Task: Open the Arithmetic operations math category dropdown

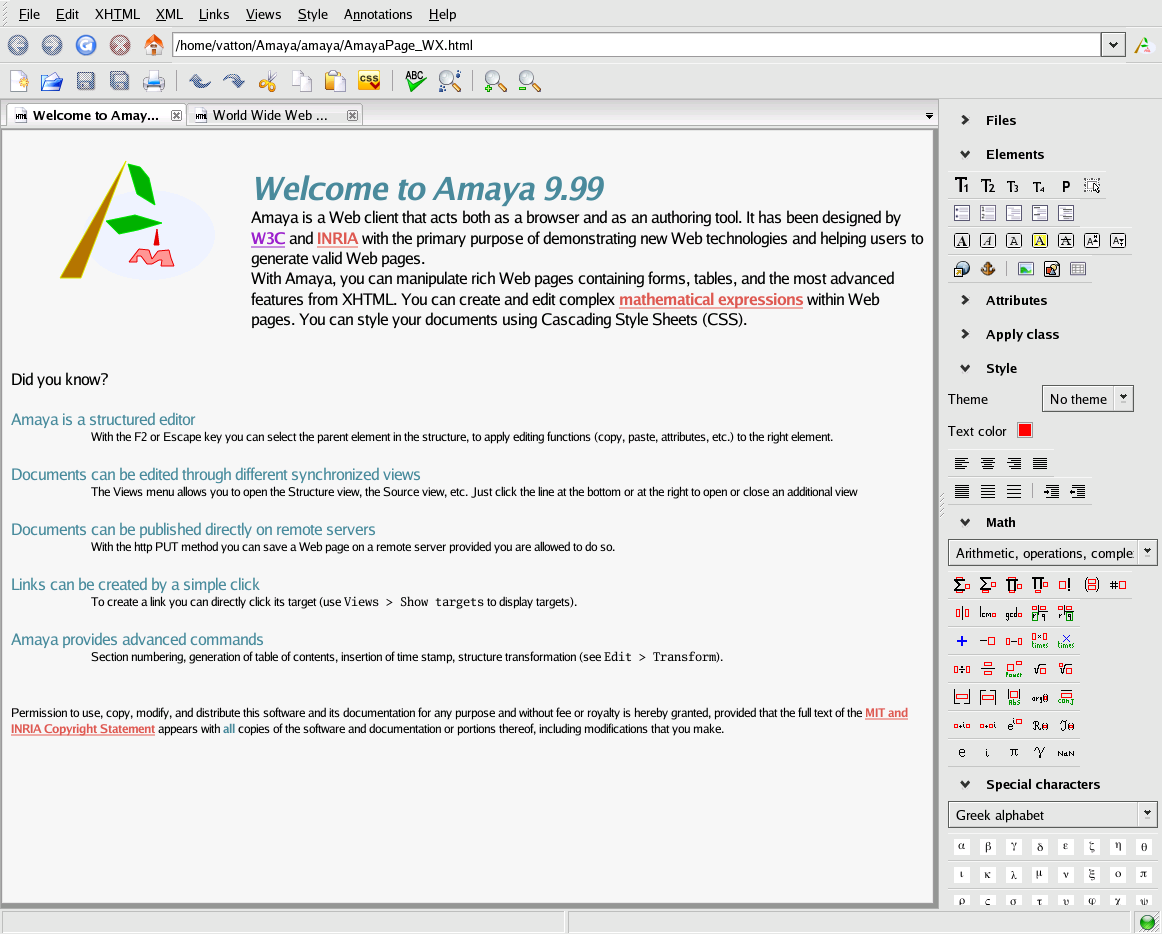Action: [x=1052, y=553]
